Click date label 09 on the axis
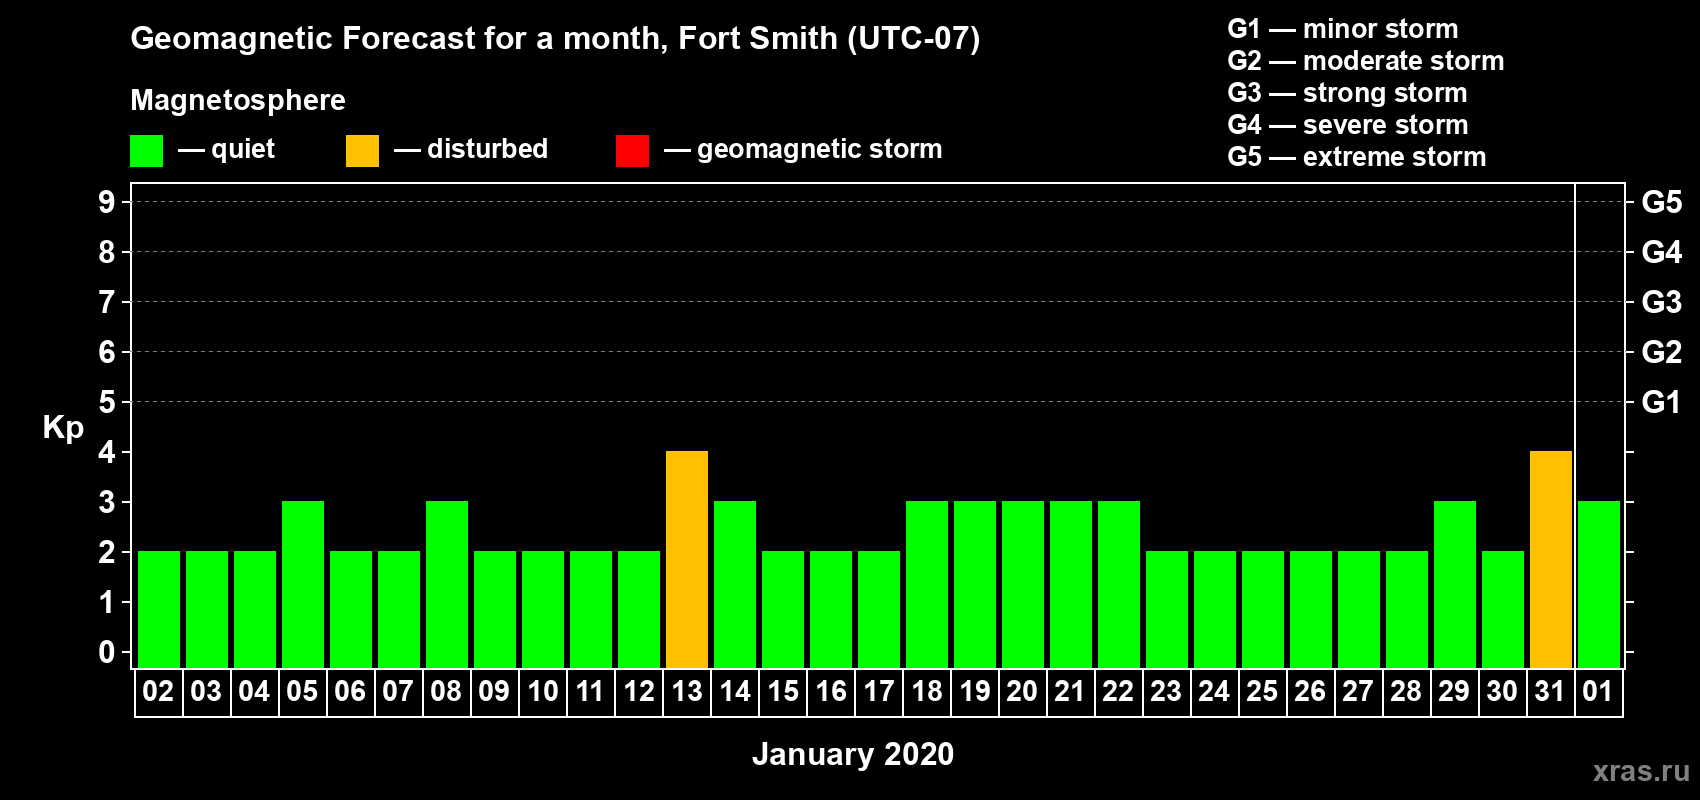This screenshot has width=1700, height=800. (494, 691)
